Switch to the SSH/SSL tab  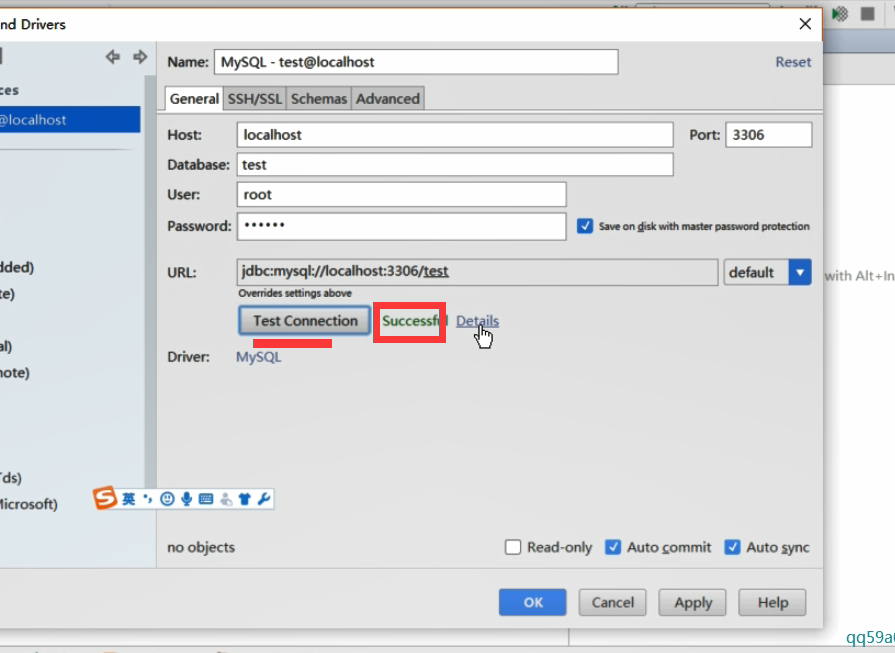255,99
